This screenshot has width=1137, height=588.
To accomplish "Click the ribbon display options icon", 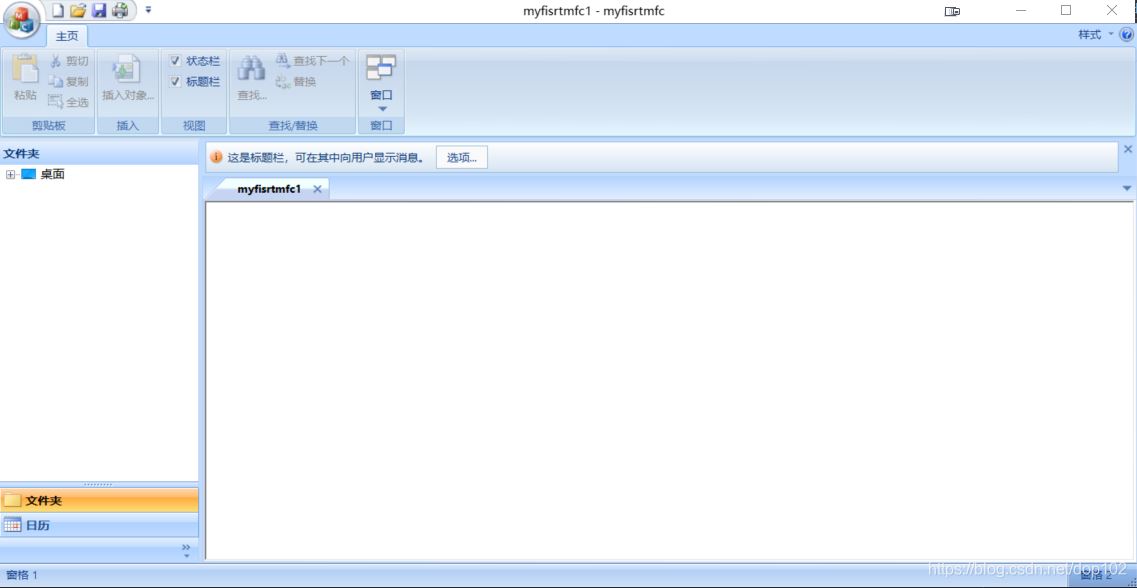I will [x=952, y=11].
